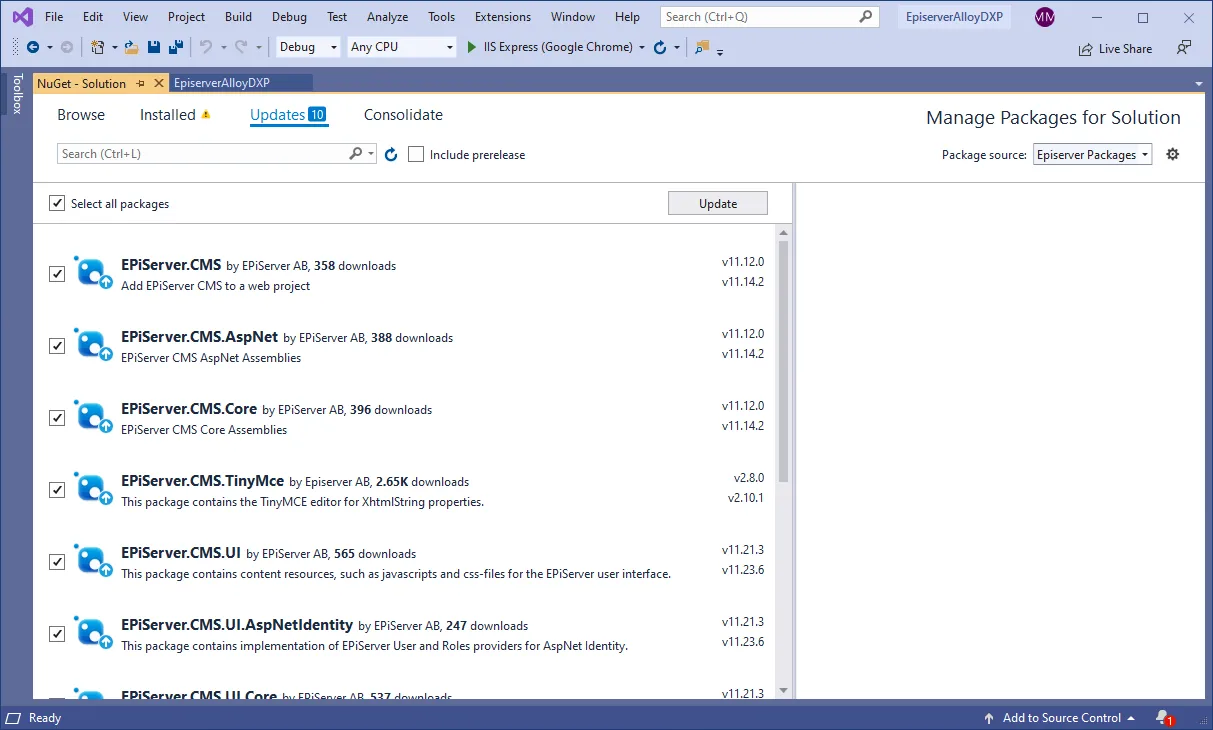Click the Send Feedback person icon
1213x730 pixels.
click(x=1184, y=47)
